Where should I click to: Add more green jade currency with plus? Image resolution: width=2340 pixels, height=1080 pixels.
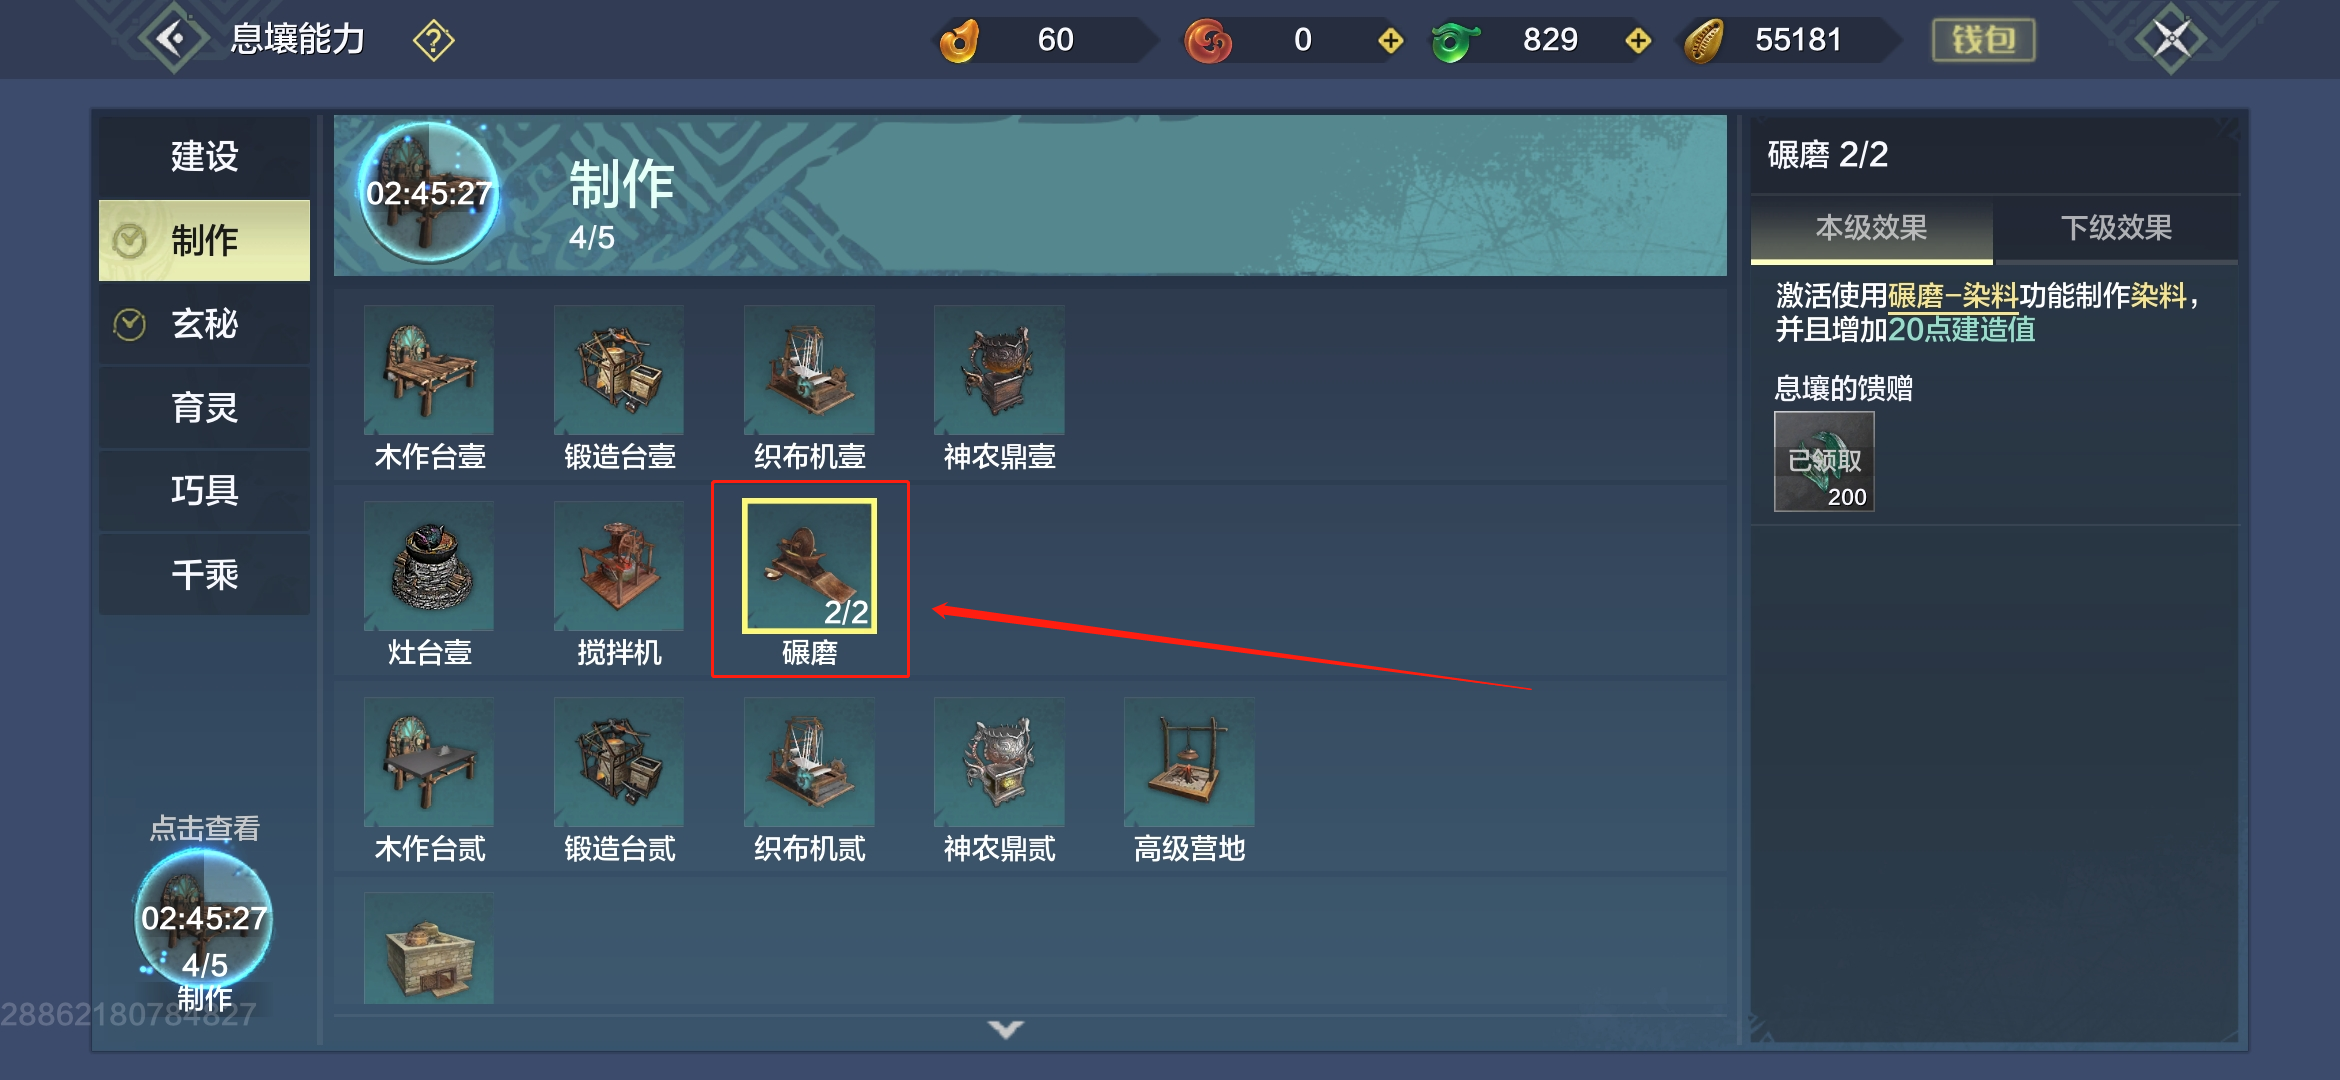pyautogui.click(x=1638, y=41)
